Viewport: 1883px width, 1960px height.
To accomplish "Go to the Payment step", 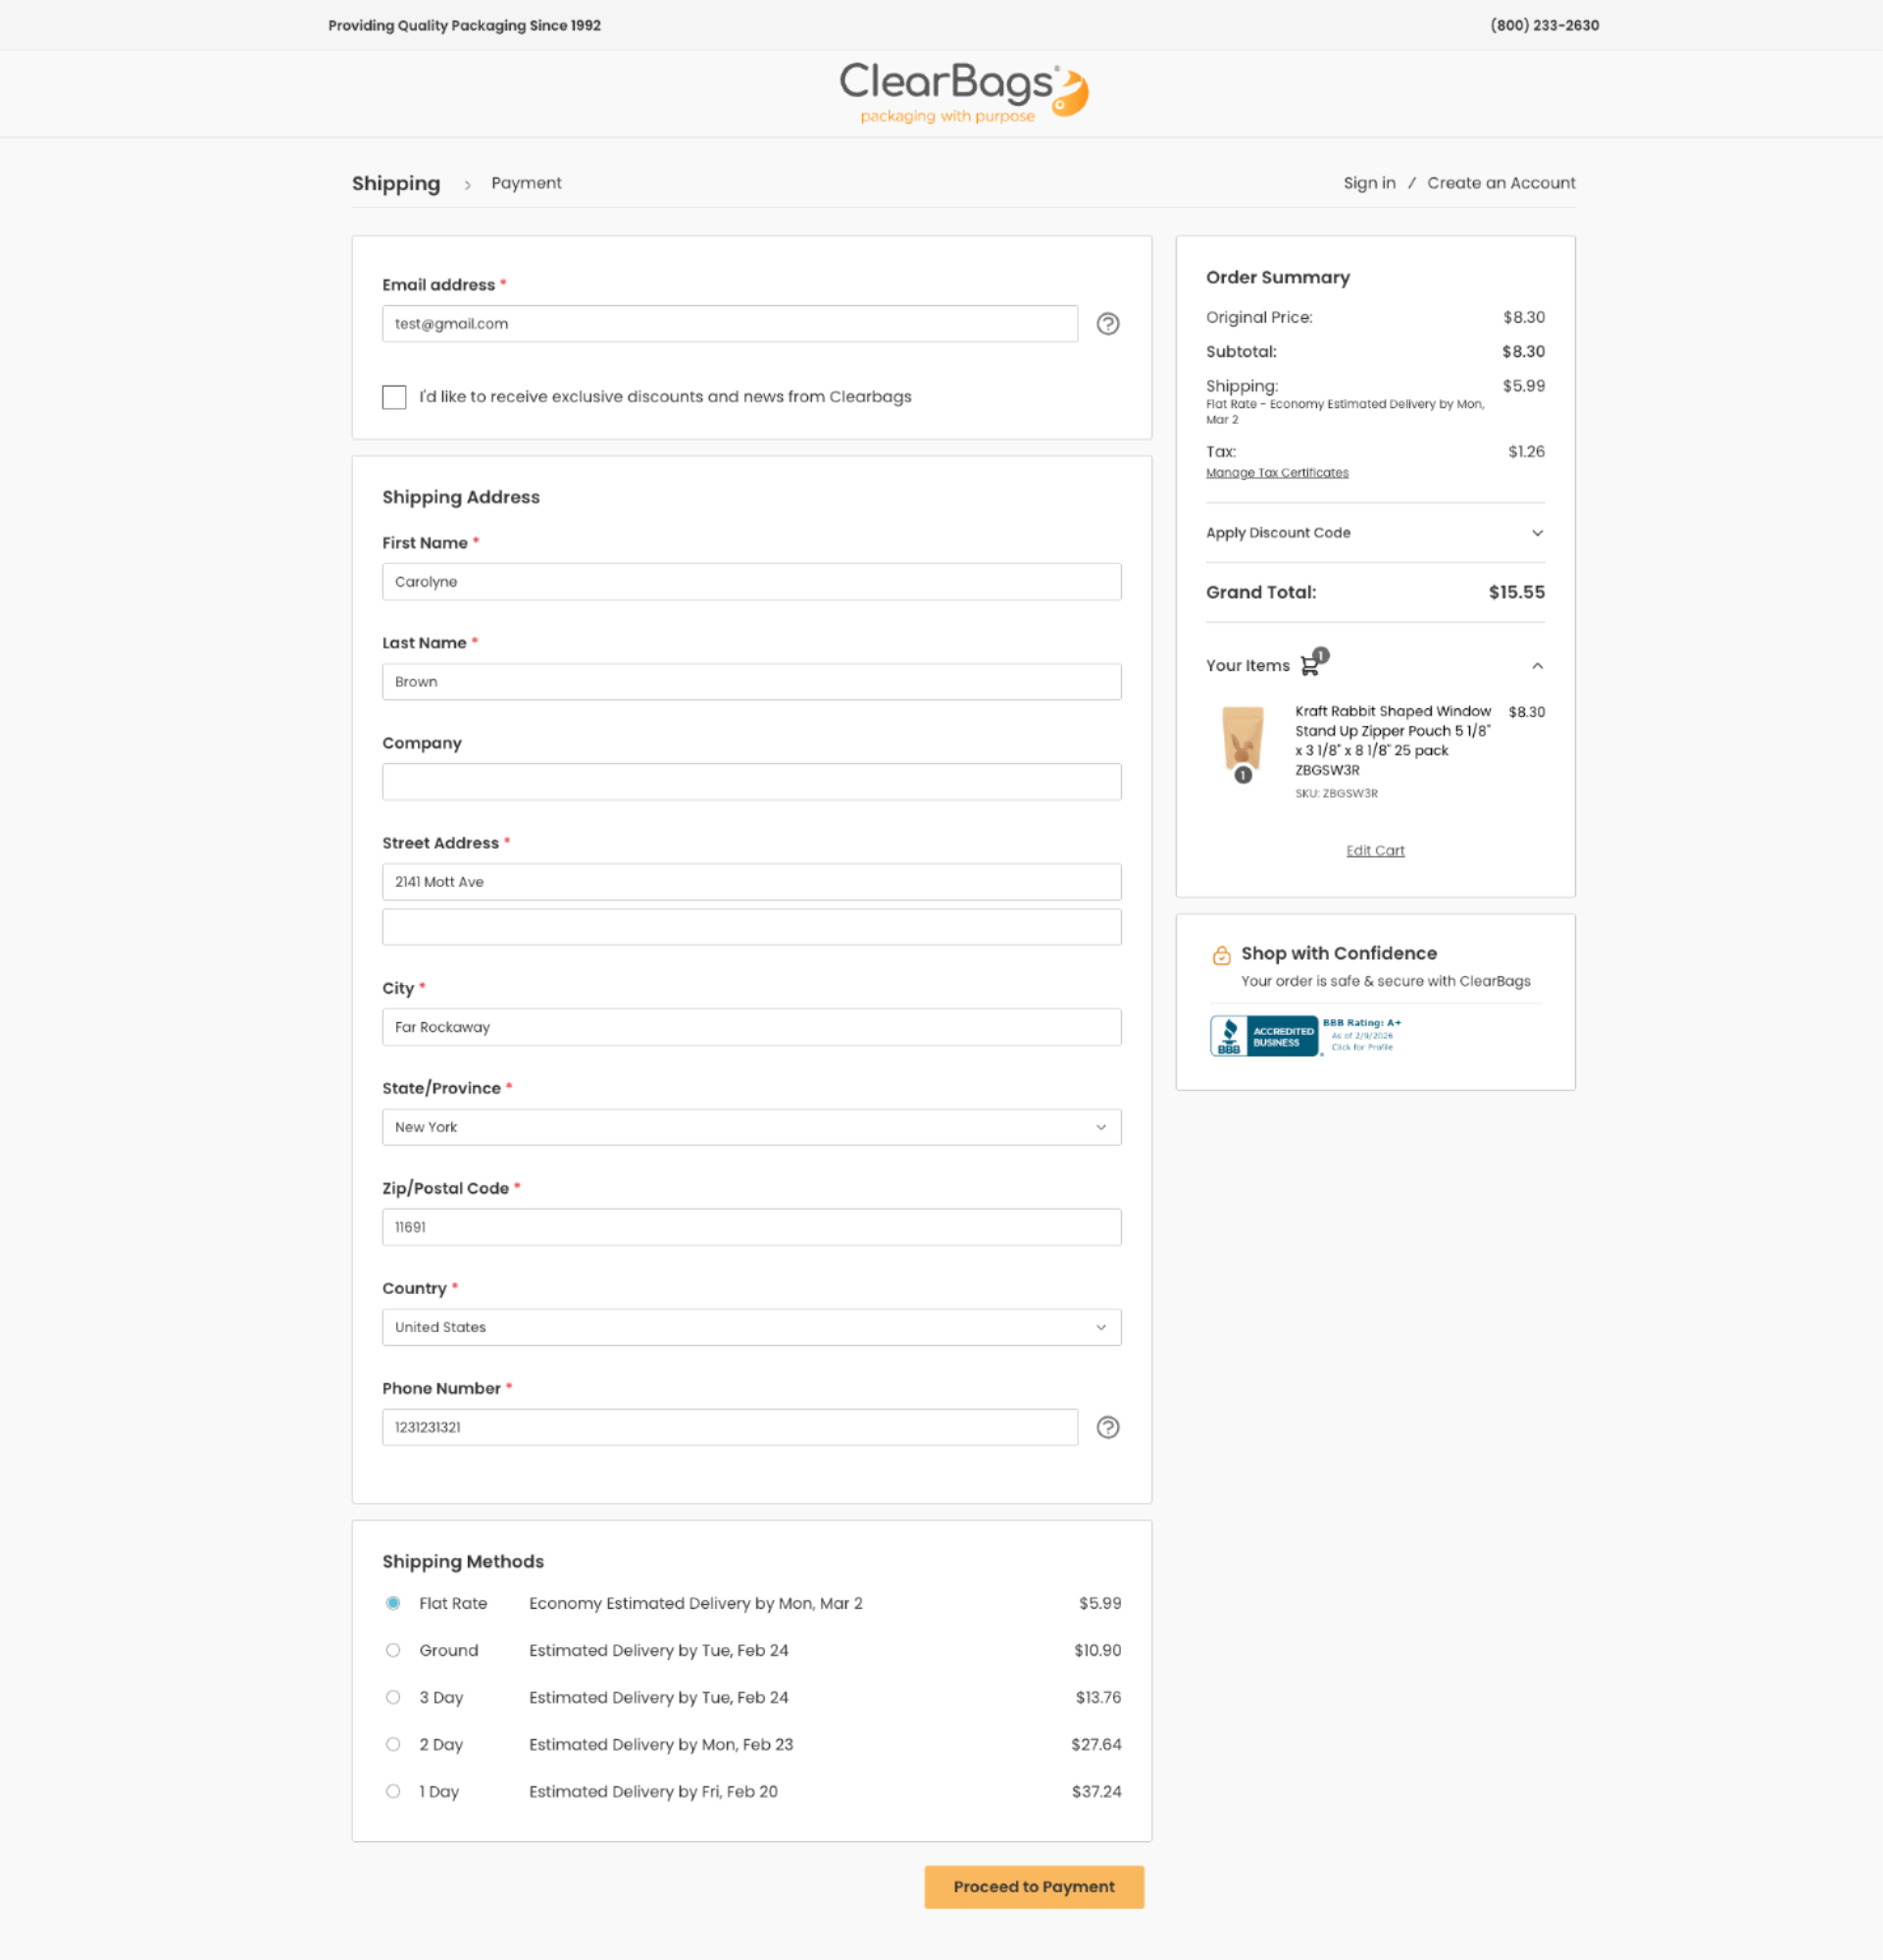I will (x=526, y=183).
